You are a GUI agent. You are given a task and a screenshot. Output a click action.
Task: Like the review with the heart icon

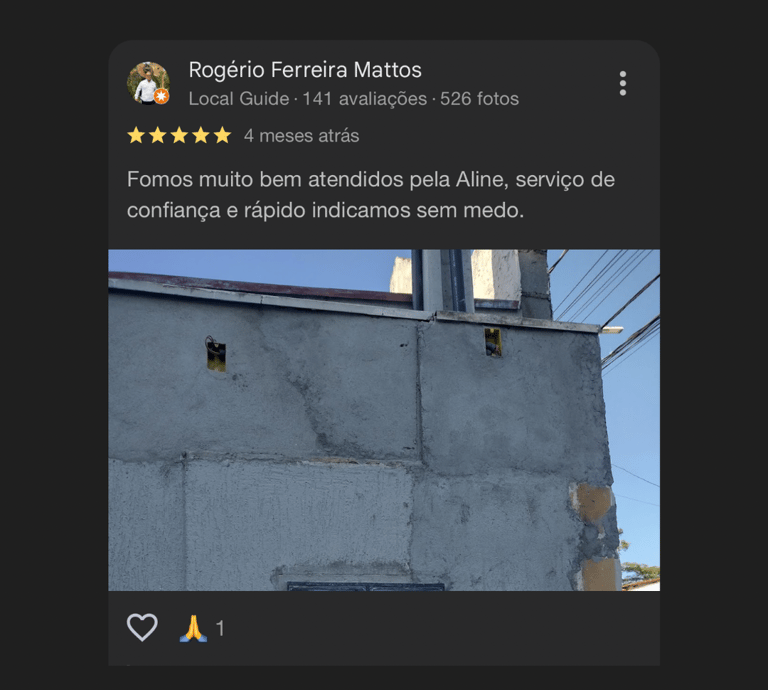pyautogui.click(x=142, y=627)
